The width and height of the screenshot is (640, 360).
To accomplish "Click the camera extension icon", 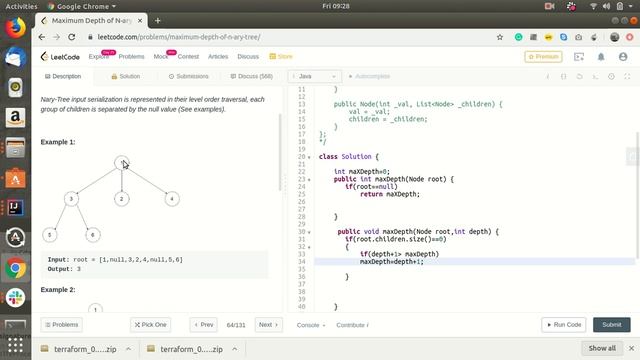I will tap(579, 37).
